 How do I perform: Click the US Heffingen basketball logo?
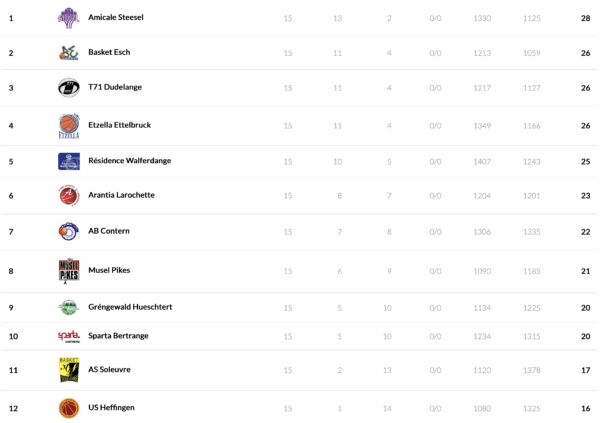coord(68,408)
